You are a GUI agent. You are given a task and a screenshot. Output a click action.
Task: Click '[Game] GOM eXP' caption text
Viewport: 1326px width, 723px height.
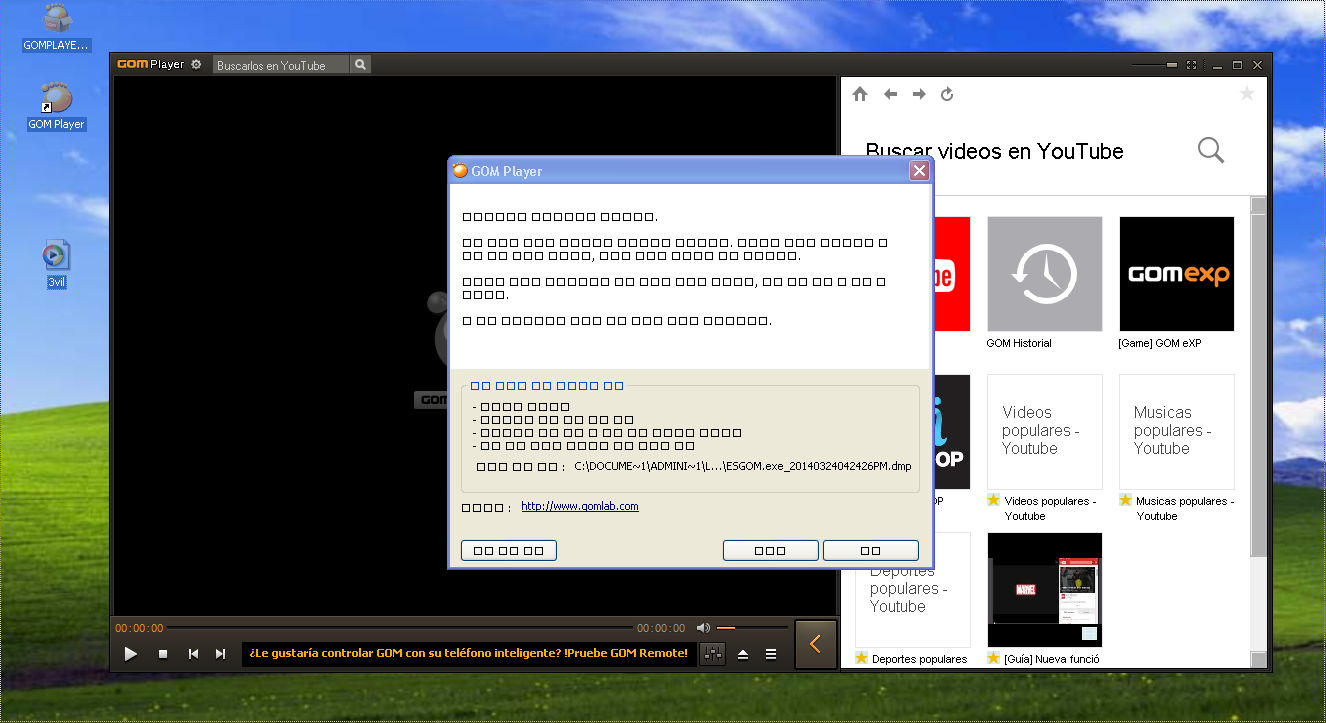pyautogui.click(x=1159, y=343)
